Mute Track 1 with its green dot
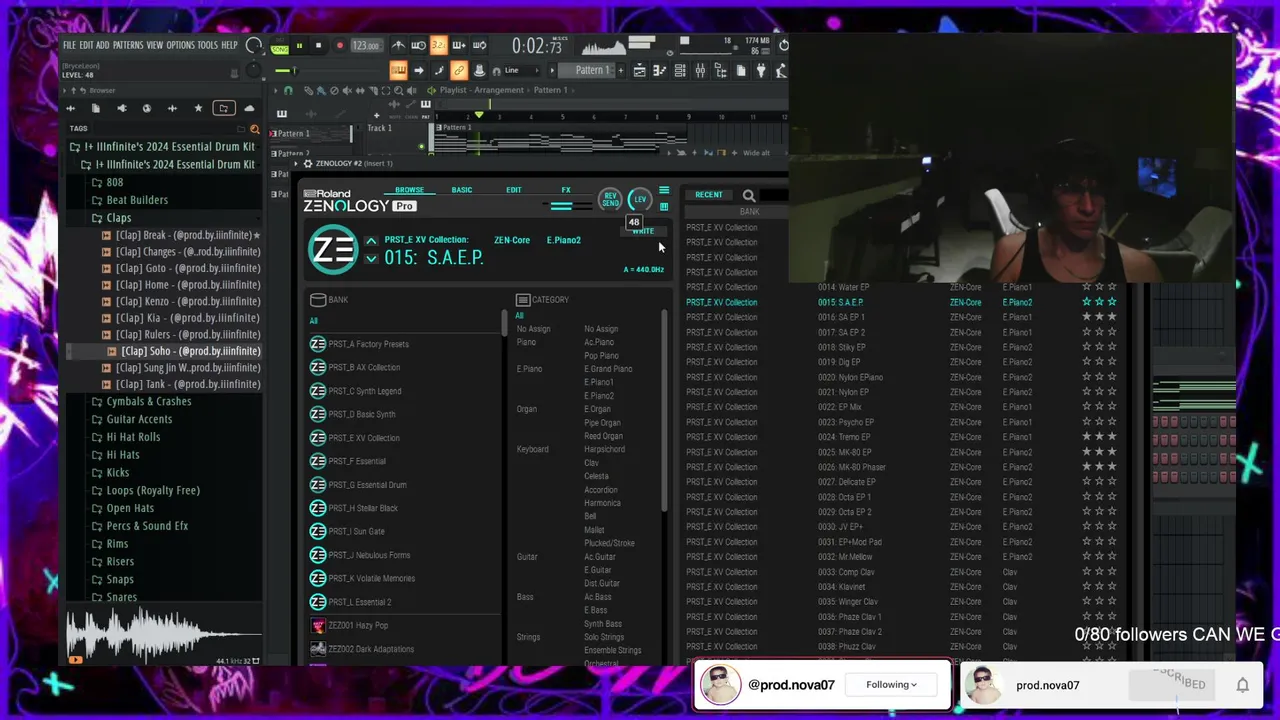This screenshot has width=1280, height=720. (421, 147)
